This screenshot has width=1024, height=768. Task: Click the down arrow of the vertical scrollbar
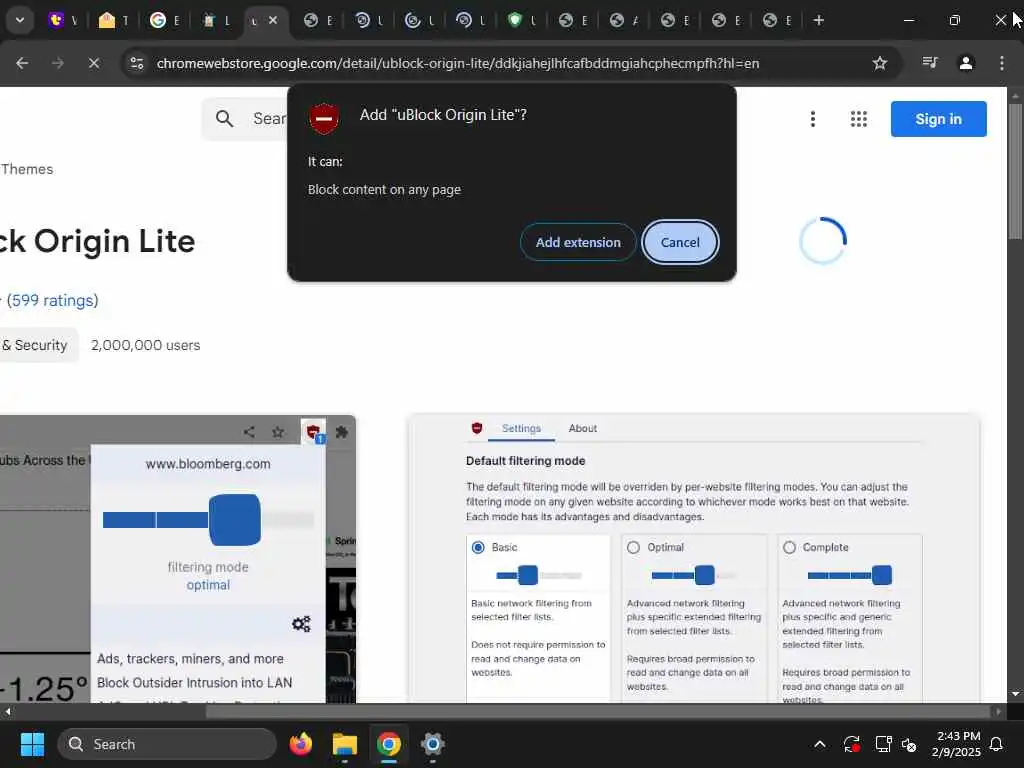pyautogui.click(x=1015, y=694)
